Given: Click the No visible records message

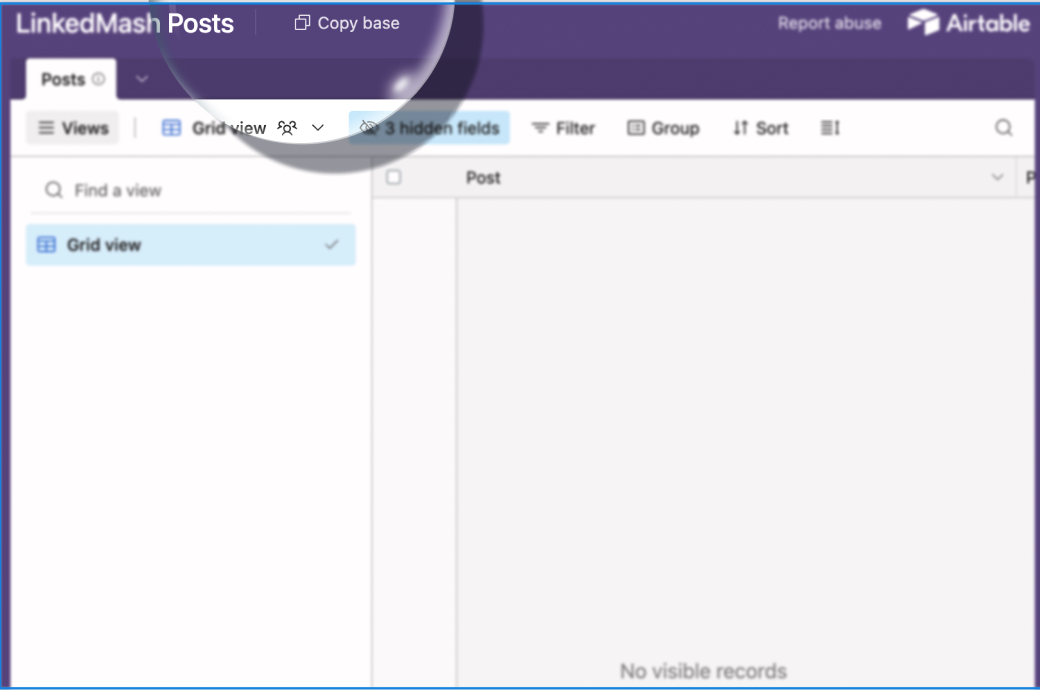Looking at the screenshot, I should click(703, 671).
